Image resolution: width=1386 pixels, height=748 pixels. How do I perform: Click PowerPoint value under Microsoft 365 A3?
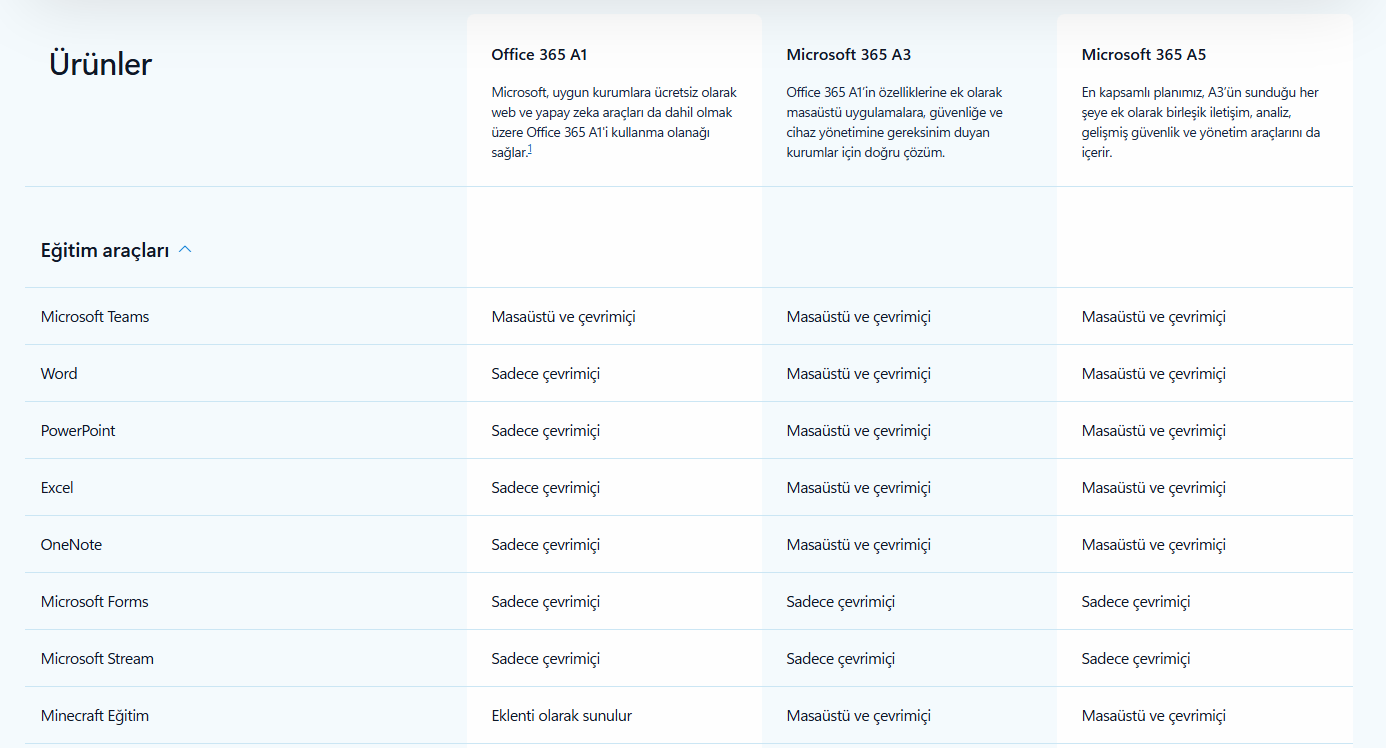(x=859, y=431)
